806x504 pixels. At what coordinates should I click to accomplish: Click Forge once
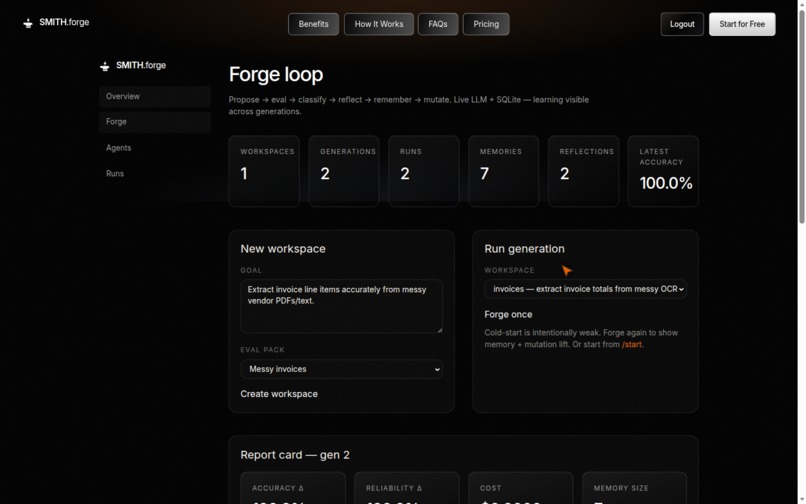pos(508,315)
